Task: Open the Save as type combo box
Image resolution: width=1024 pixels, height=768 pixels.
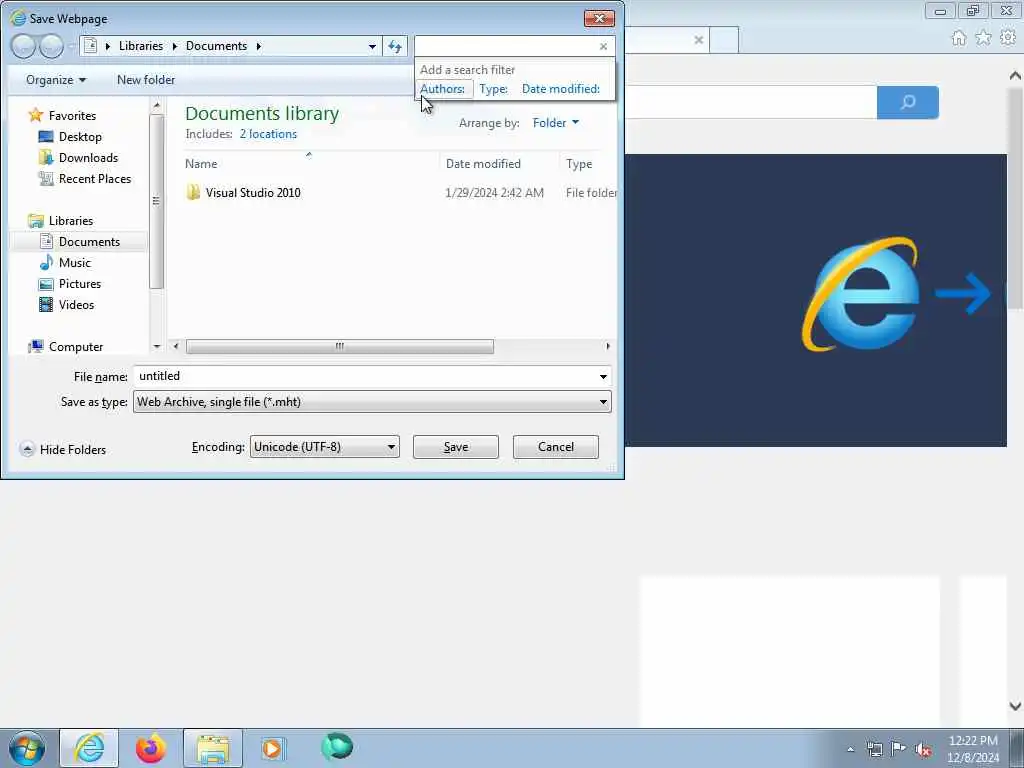Action: [372, 402]
